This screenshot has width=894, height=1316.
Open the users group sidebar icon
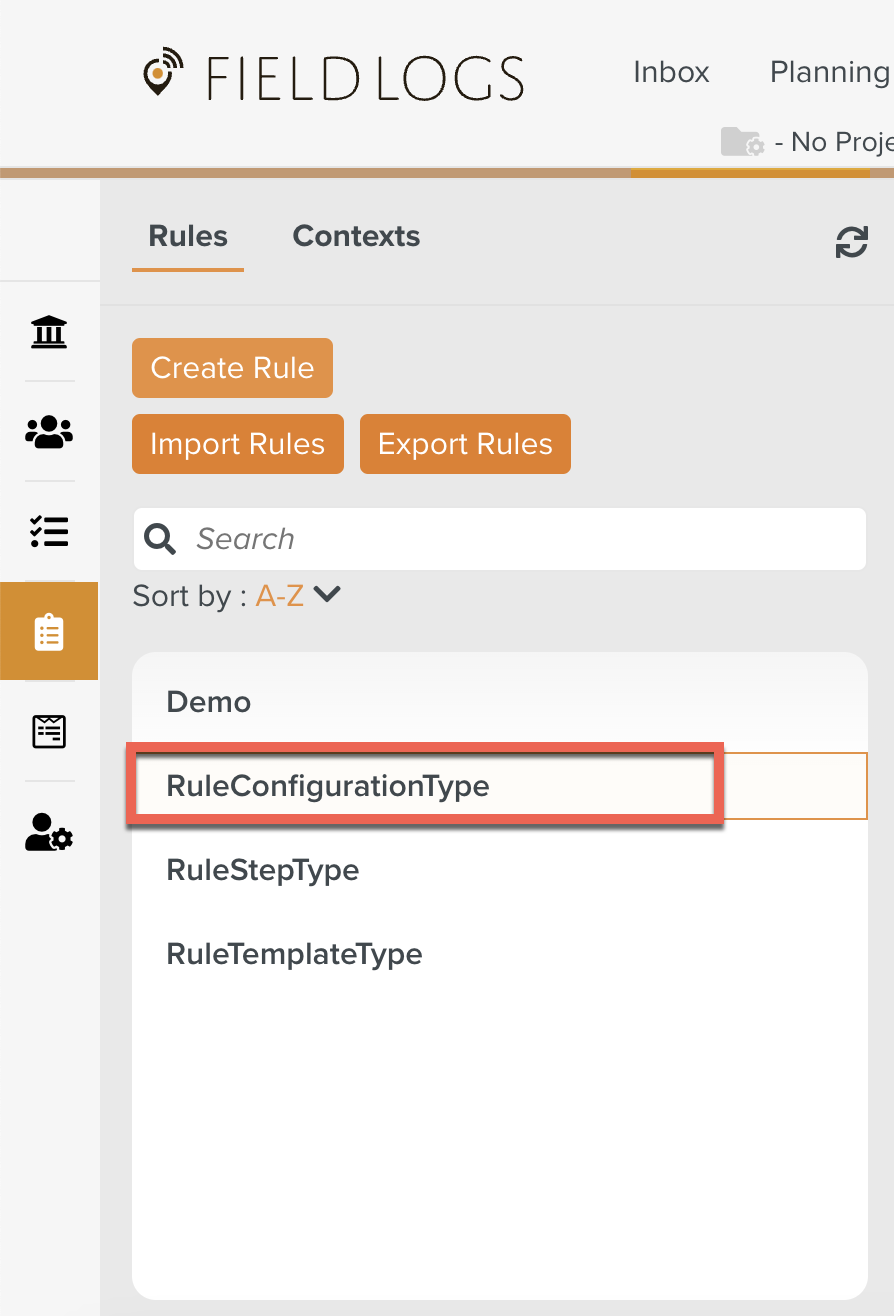[49, 432]
